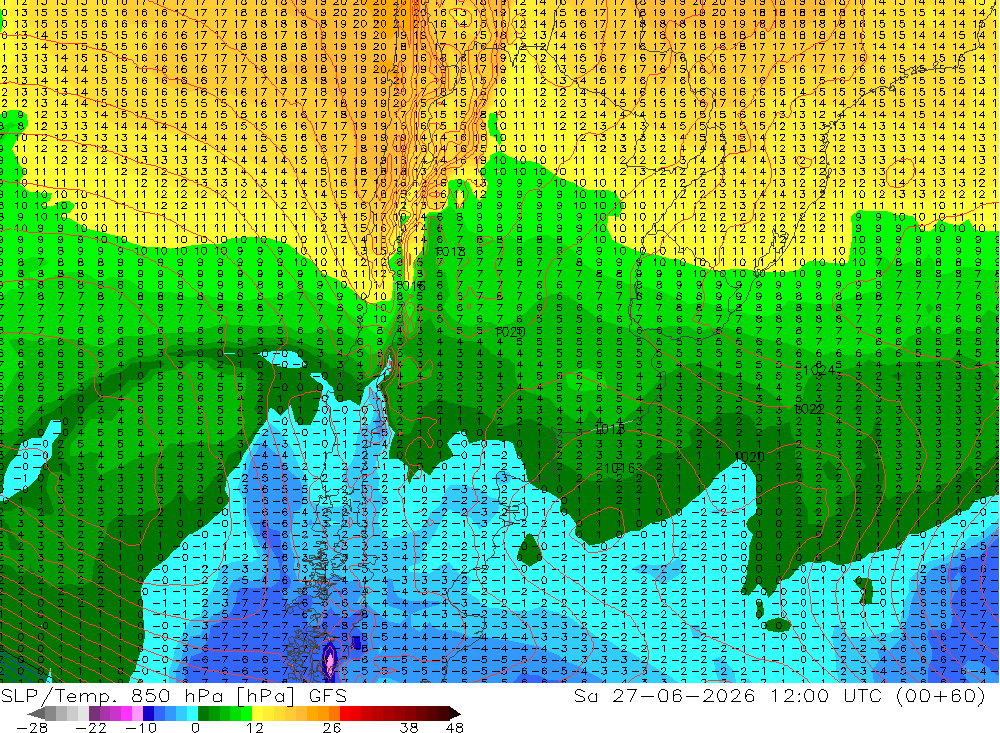Click the 1024 isobar label
The width and height of the screenshot is (1000, 733).
pyautogui.click(x=819, y=370)
